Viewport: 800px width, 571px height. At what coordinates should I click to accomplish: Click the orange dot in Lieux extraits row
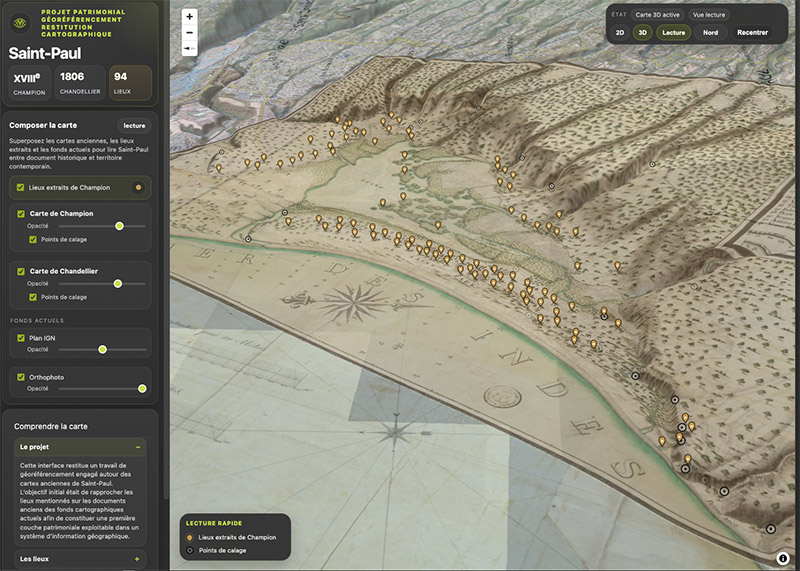[138, 187]
